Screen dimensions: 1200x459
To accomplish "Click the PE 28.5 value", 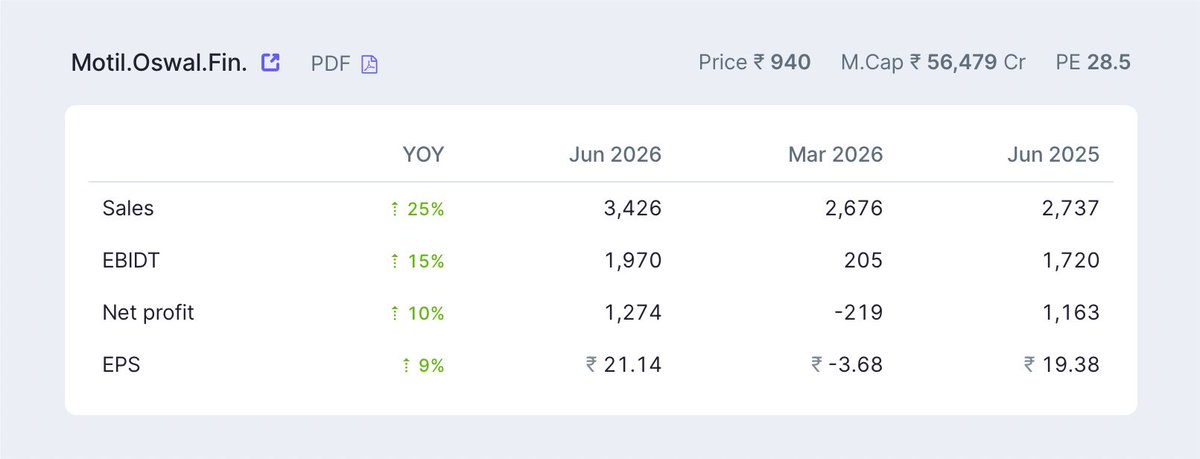I will click(1093, 62).
